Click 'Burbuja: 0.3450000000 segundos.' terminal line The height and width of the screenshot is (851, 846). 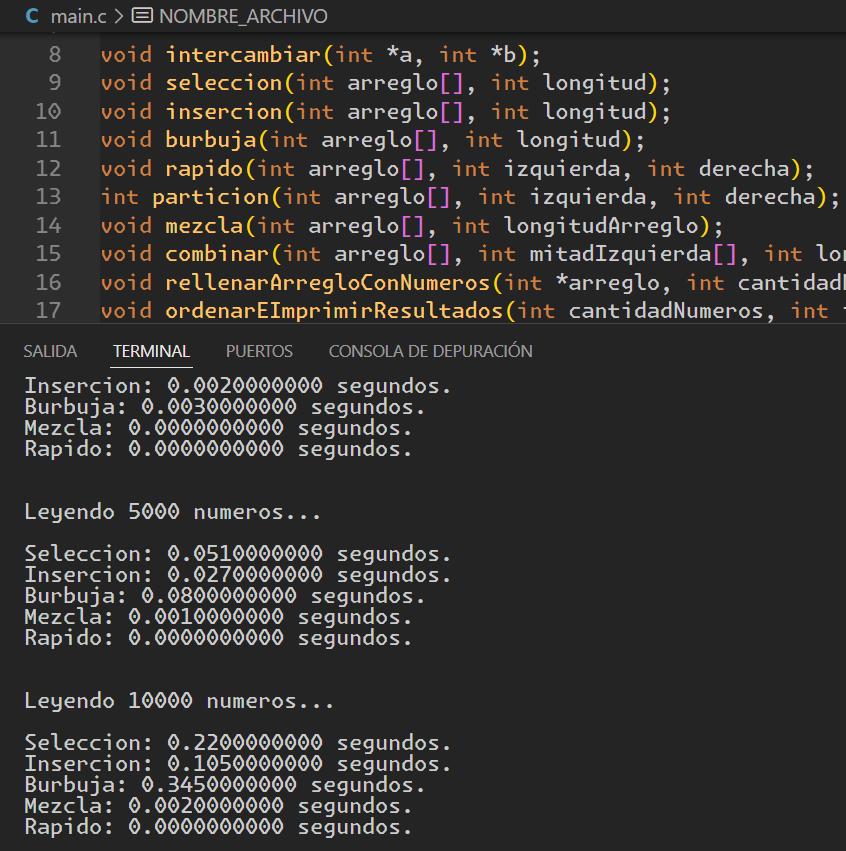click(225, 785)
